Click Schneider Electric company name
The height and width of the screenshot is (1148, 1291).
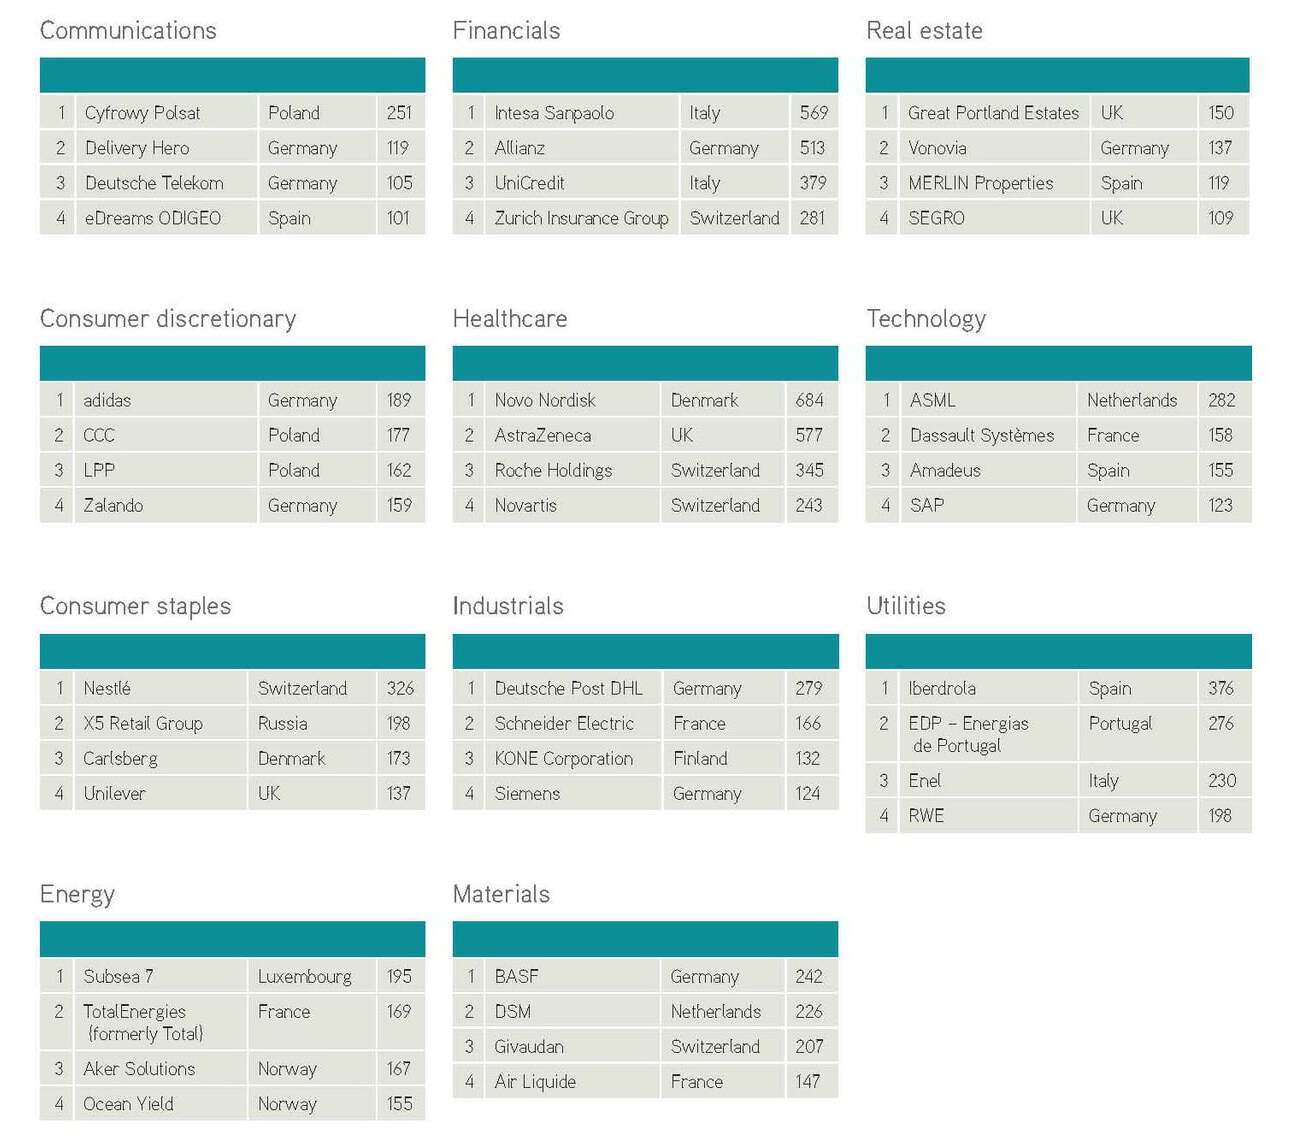(564, 723)
